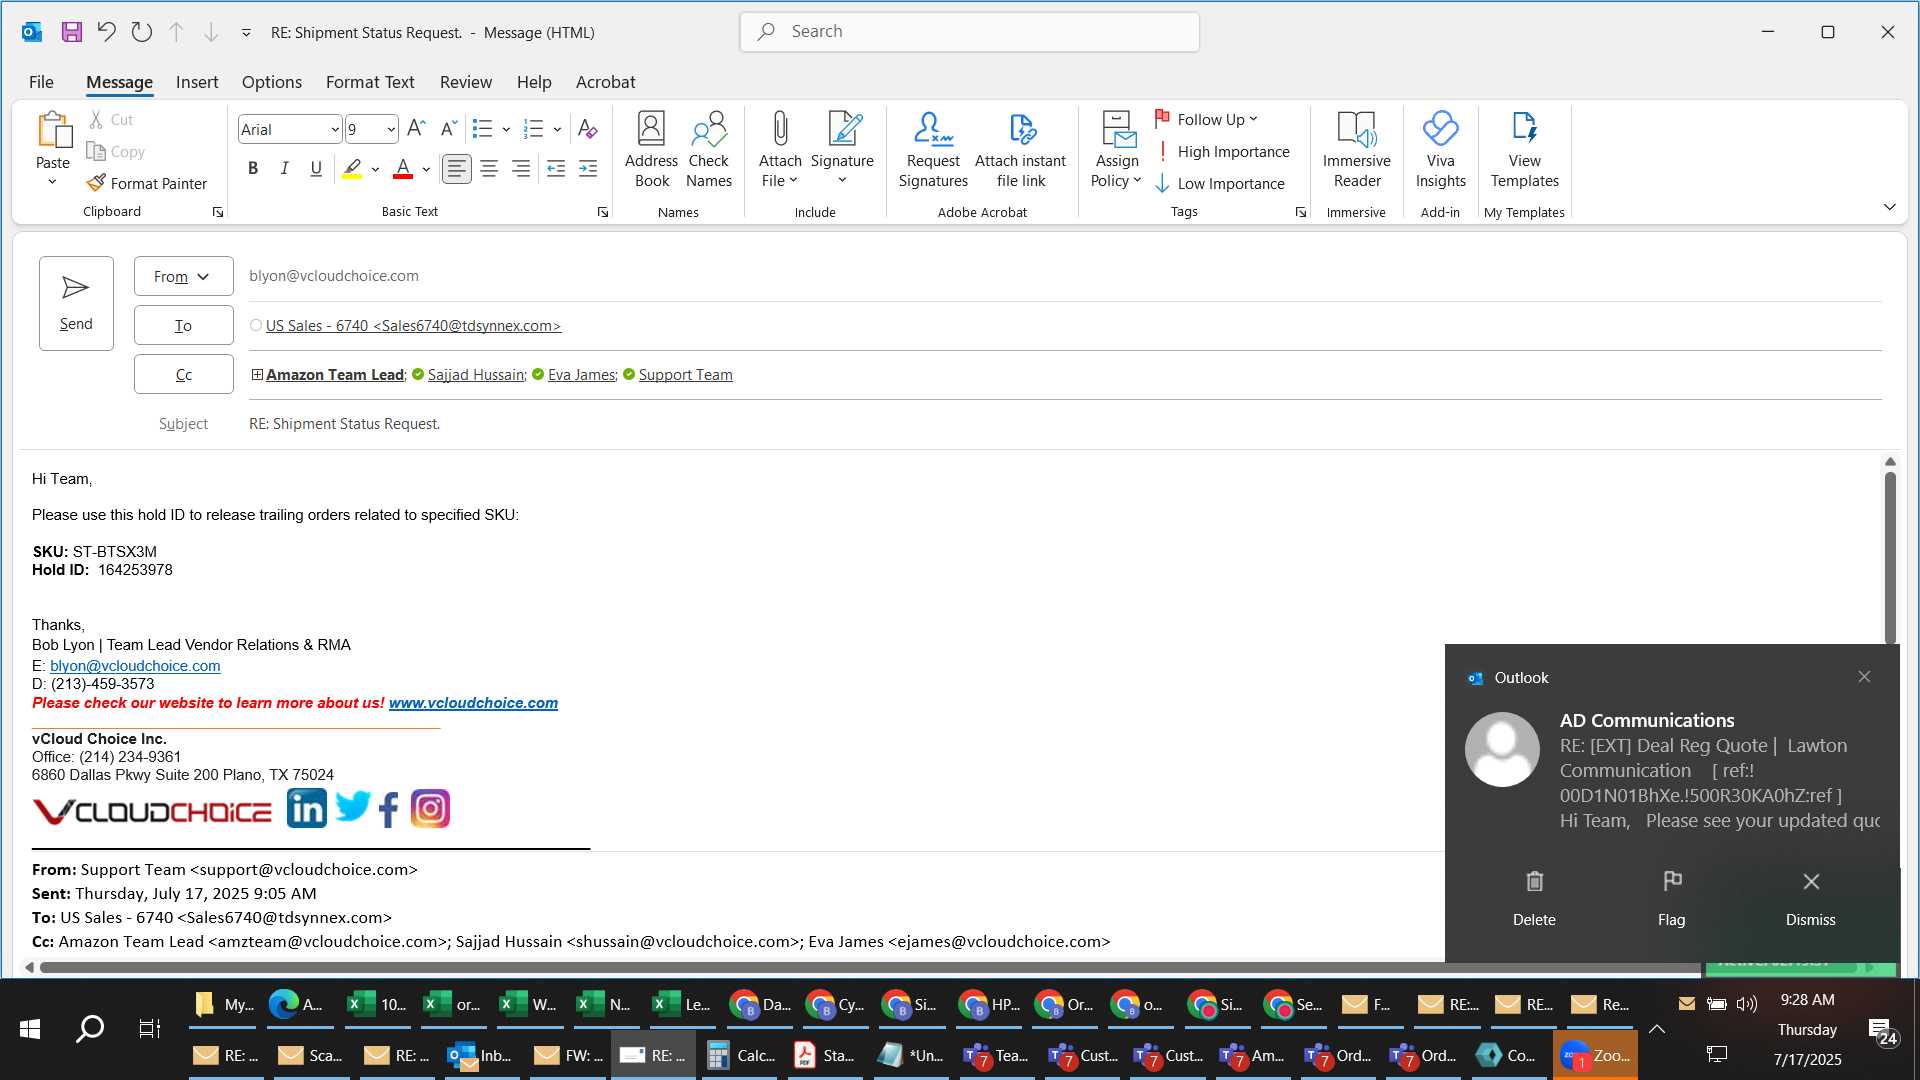
Task: Dismiss the Outlook notification
Action: [x=1810, y=897]
